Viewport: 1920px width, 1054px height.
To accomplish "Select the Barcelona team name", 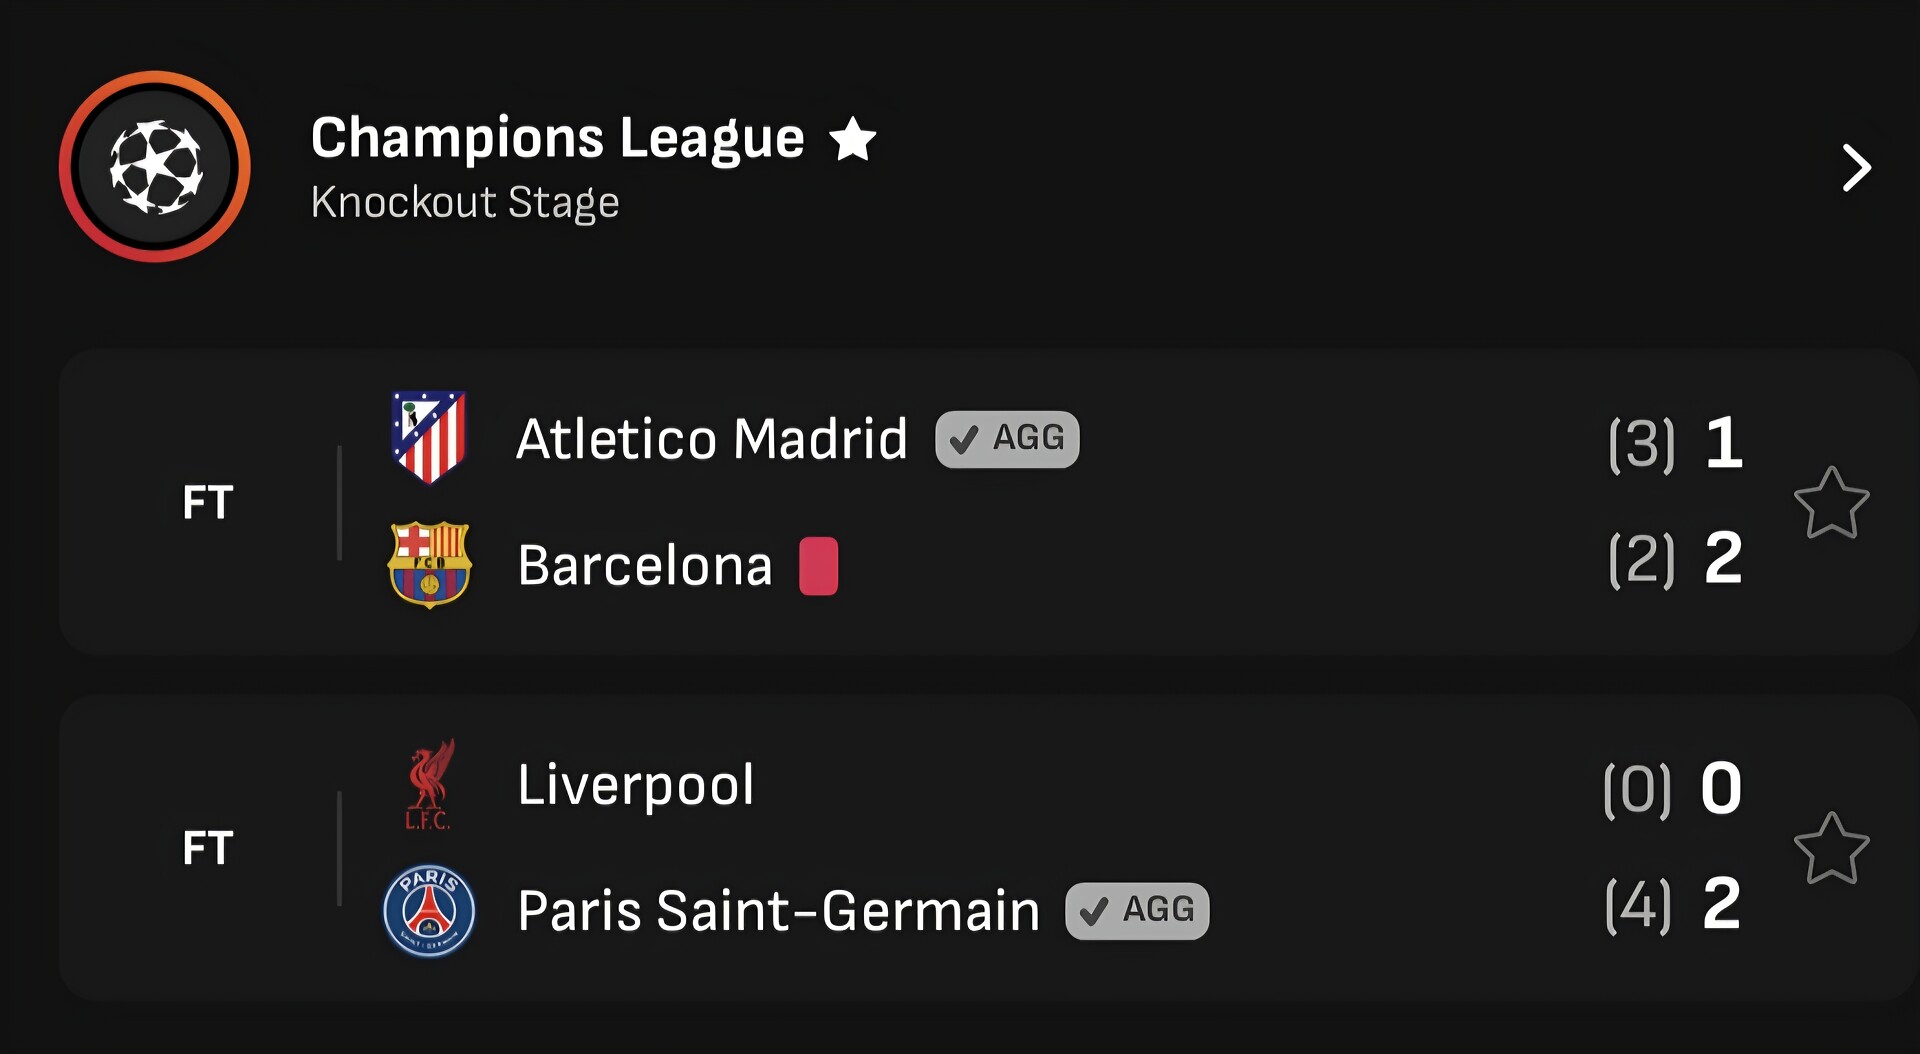I will (x=645, y=566).
